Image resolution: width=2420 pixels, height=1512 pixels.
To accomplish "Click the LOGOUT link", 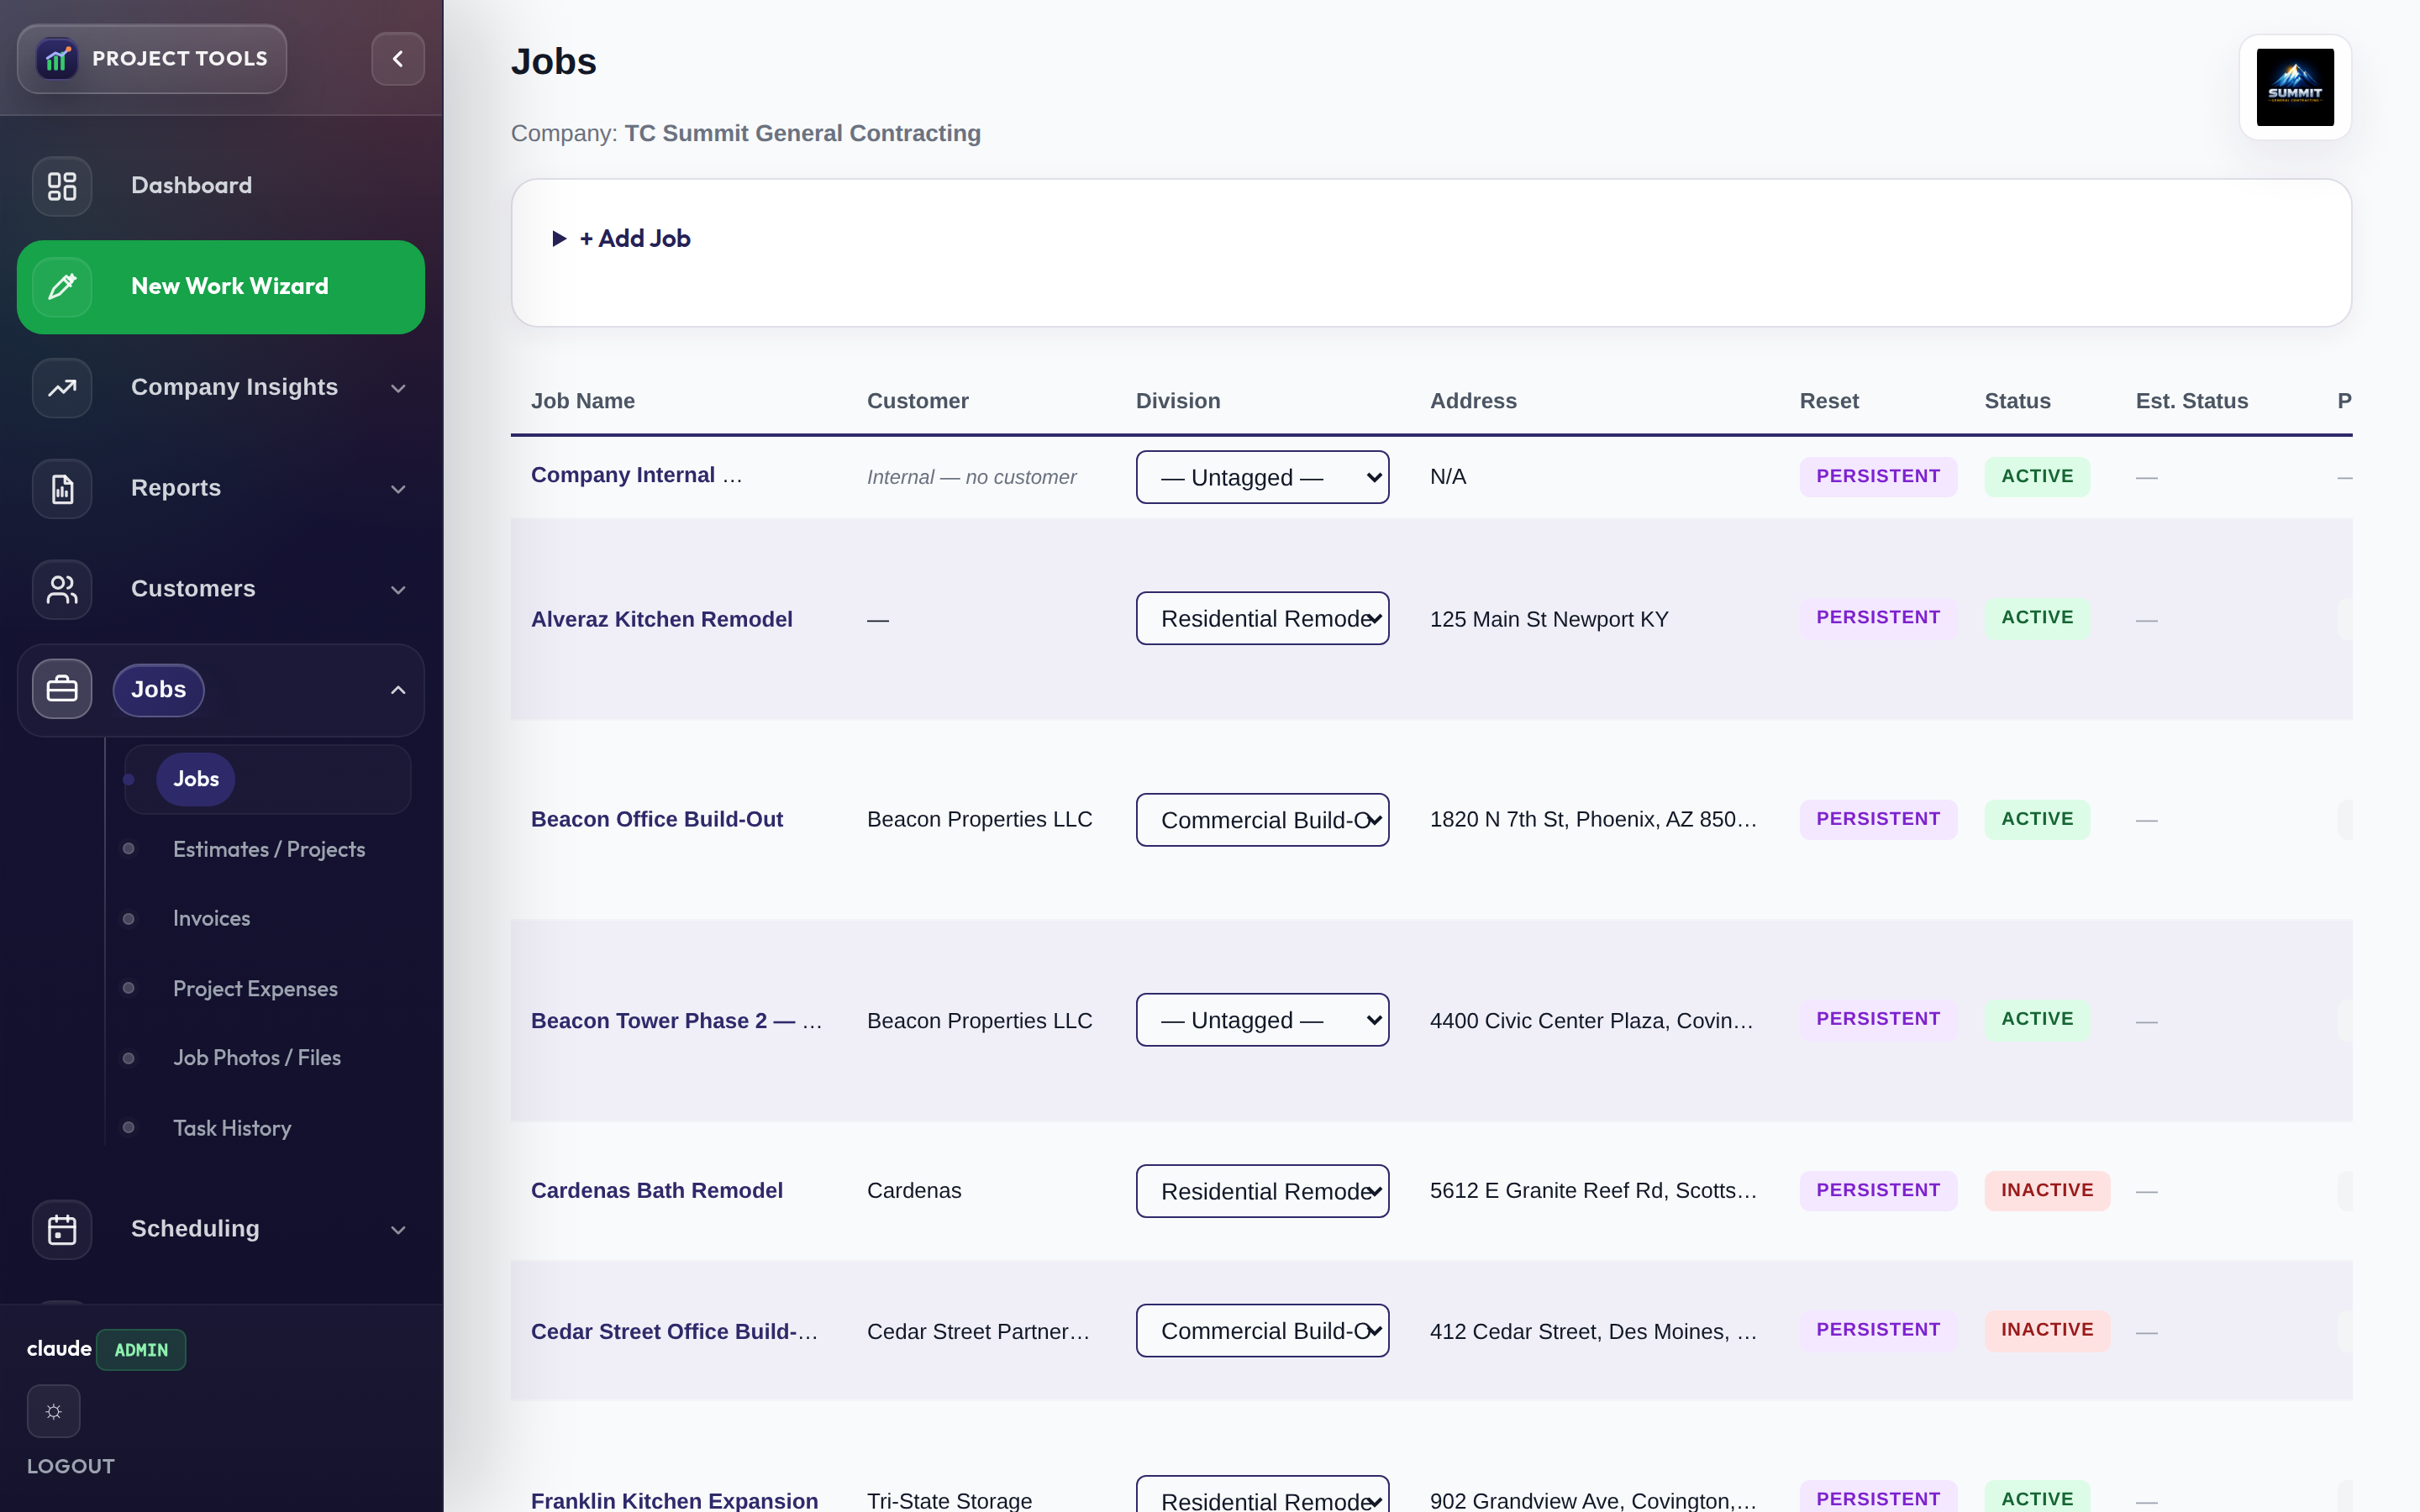I will pyautogui.click(x=71, y=1466).
